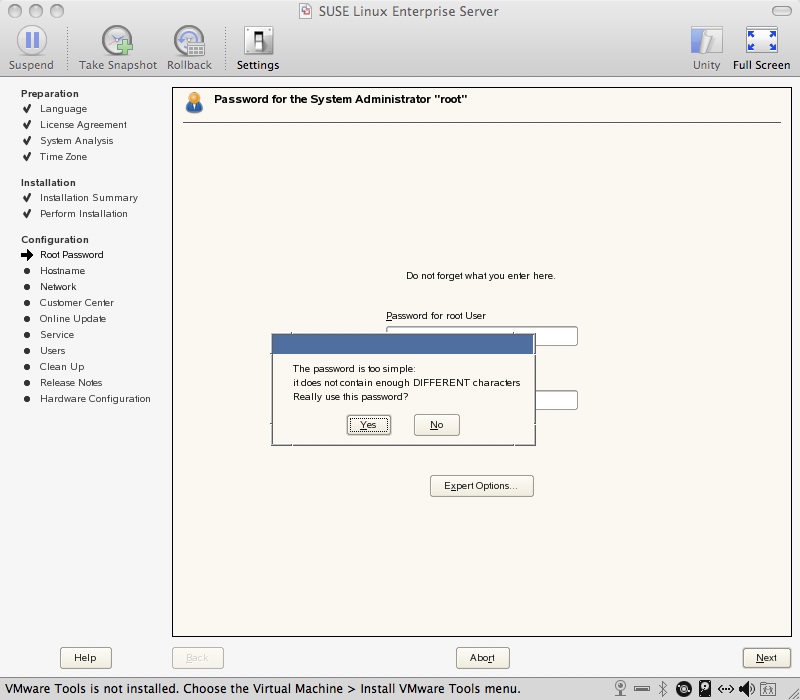Click the CD/DVD drive status icon
800x700 pixels.
tap(684, 689)
